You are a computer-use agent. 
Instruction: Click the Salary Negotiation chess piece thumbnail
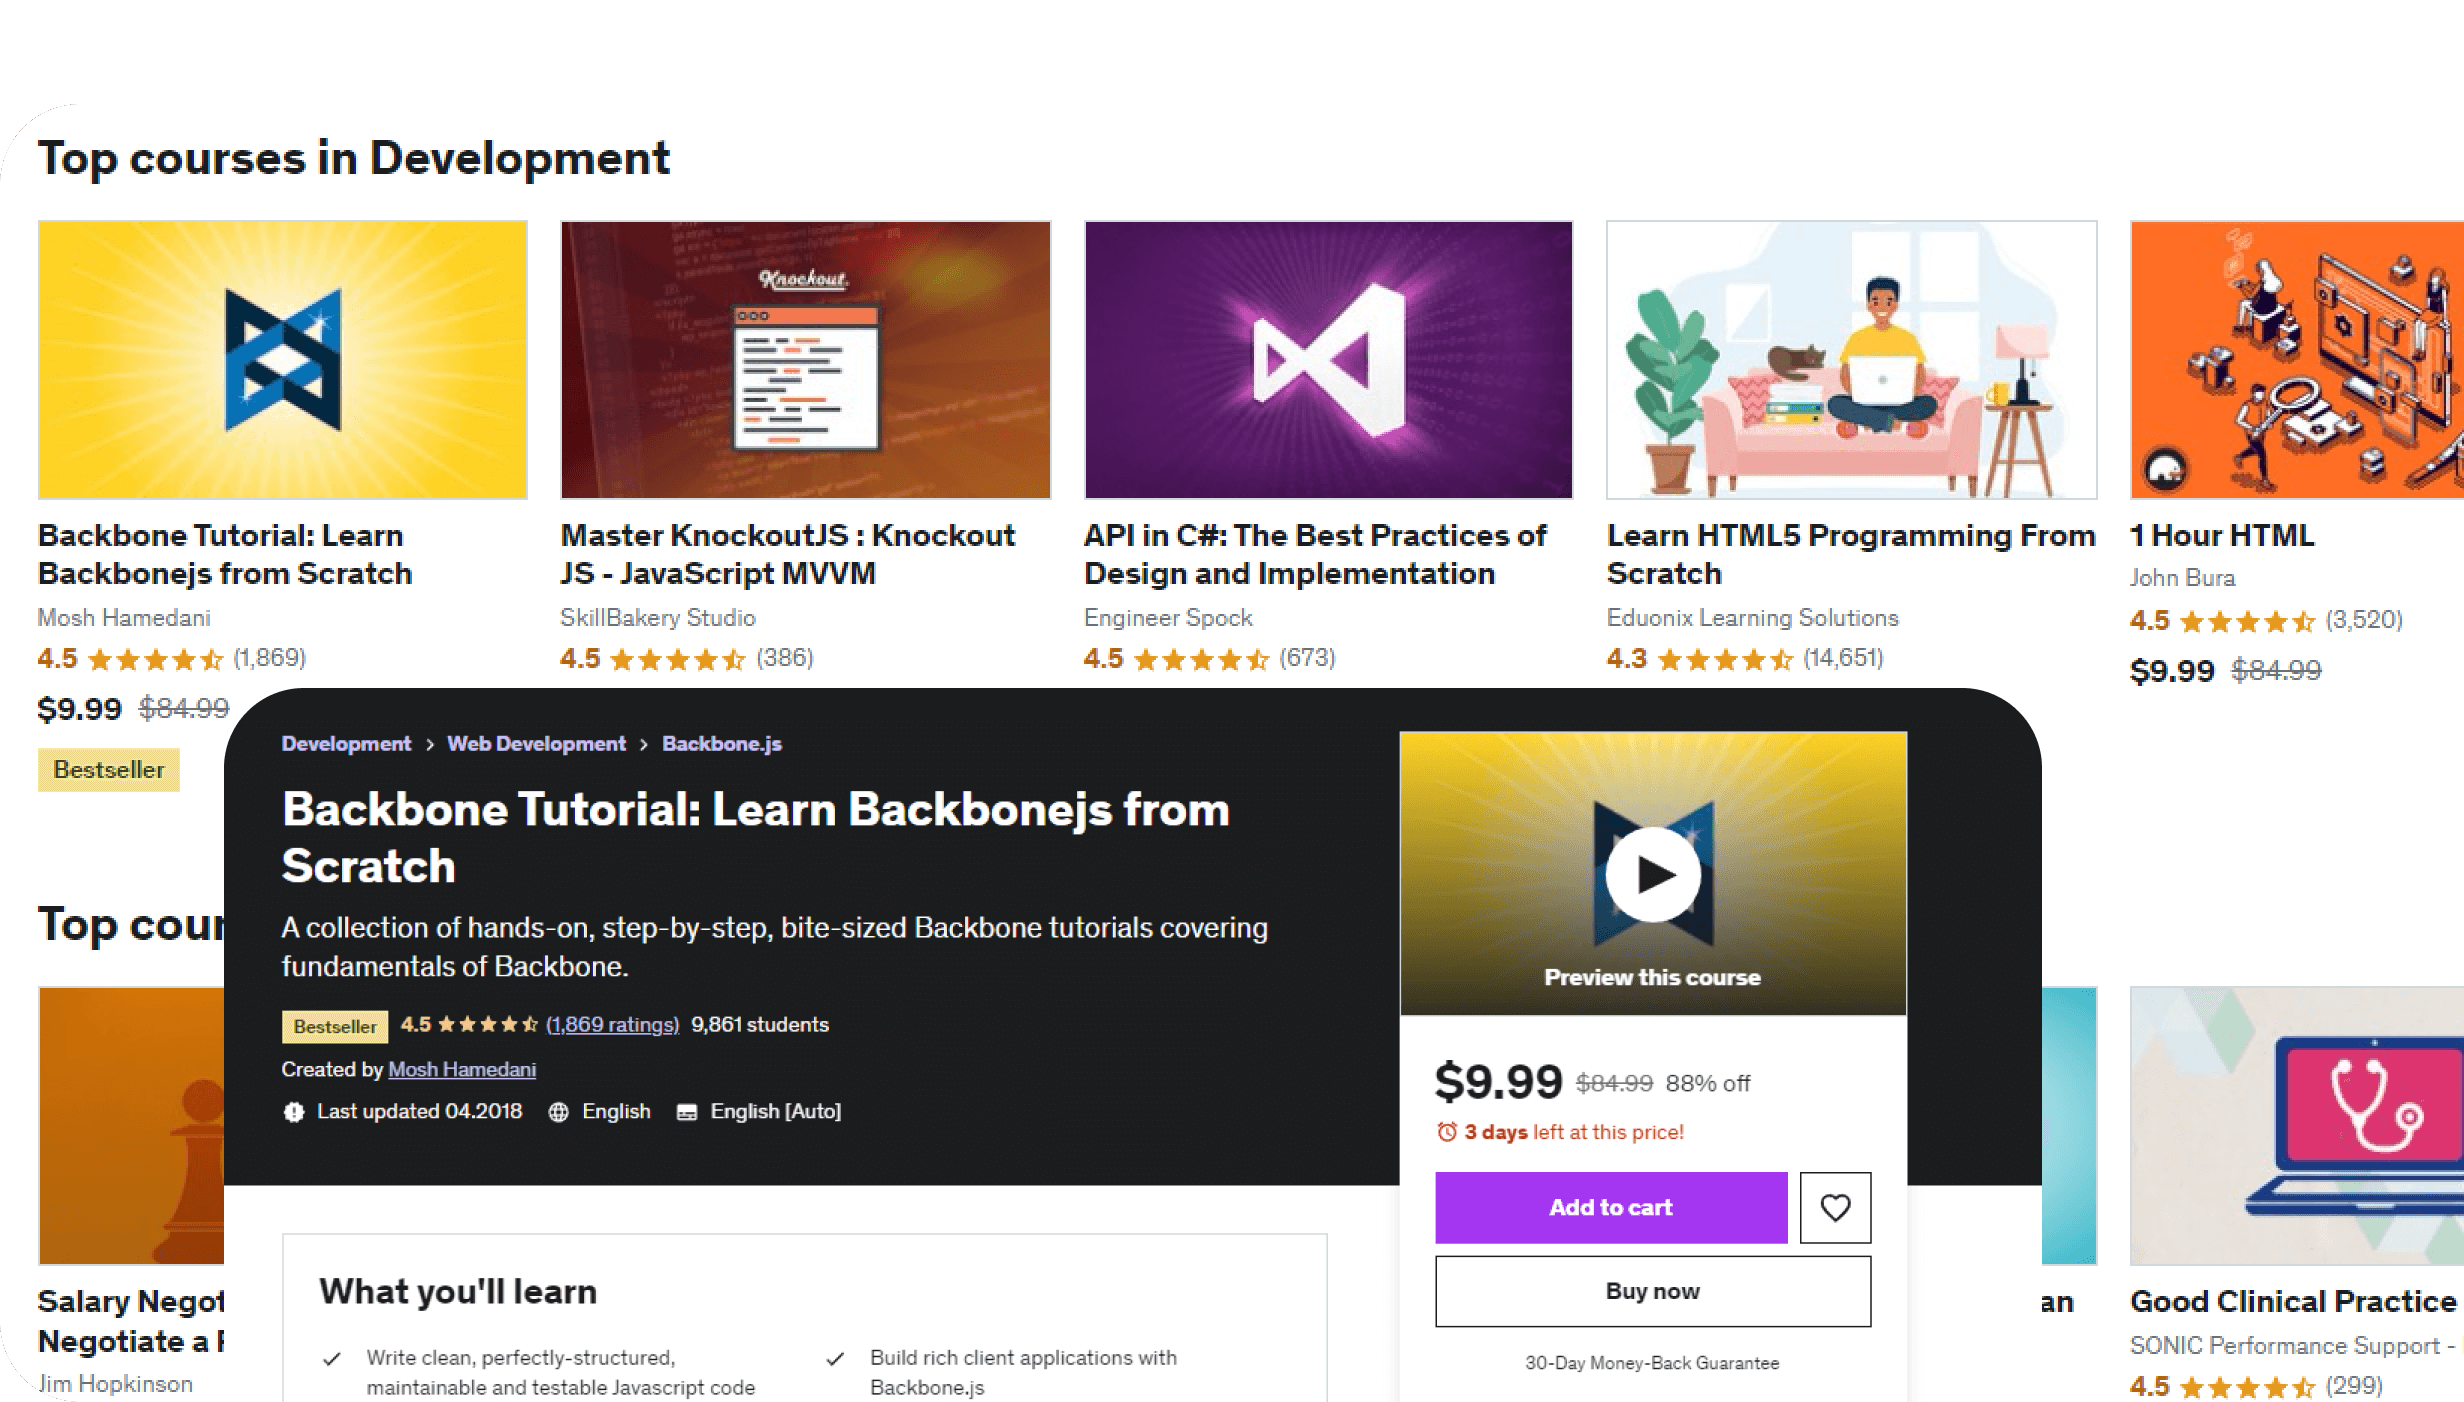pos(131,1126)
